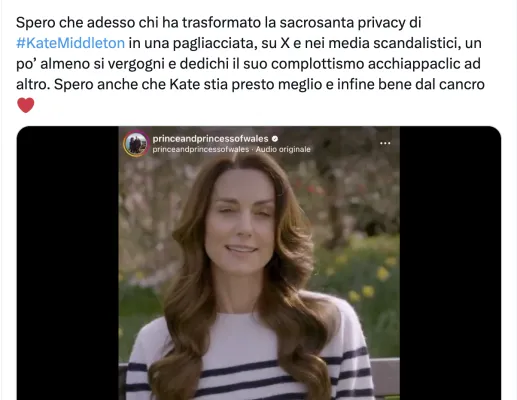
Task: Open the #KateMiddleton hashtag link
Action: [x=70, y=43]
